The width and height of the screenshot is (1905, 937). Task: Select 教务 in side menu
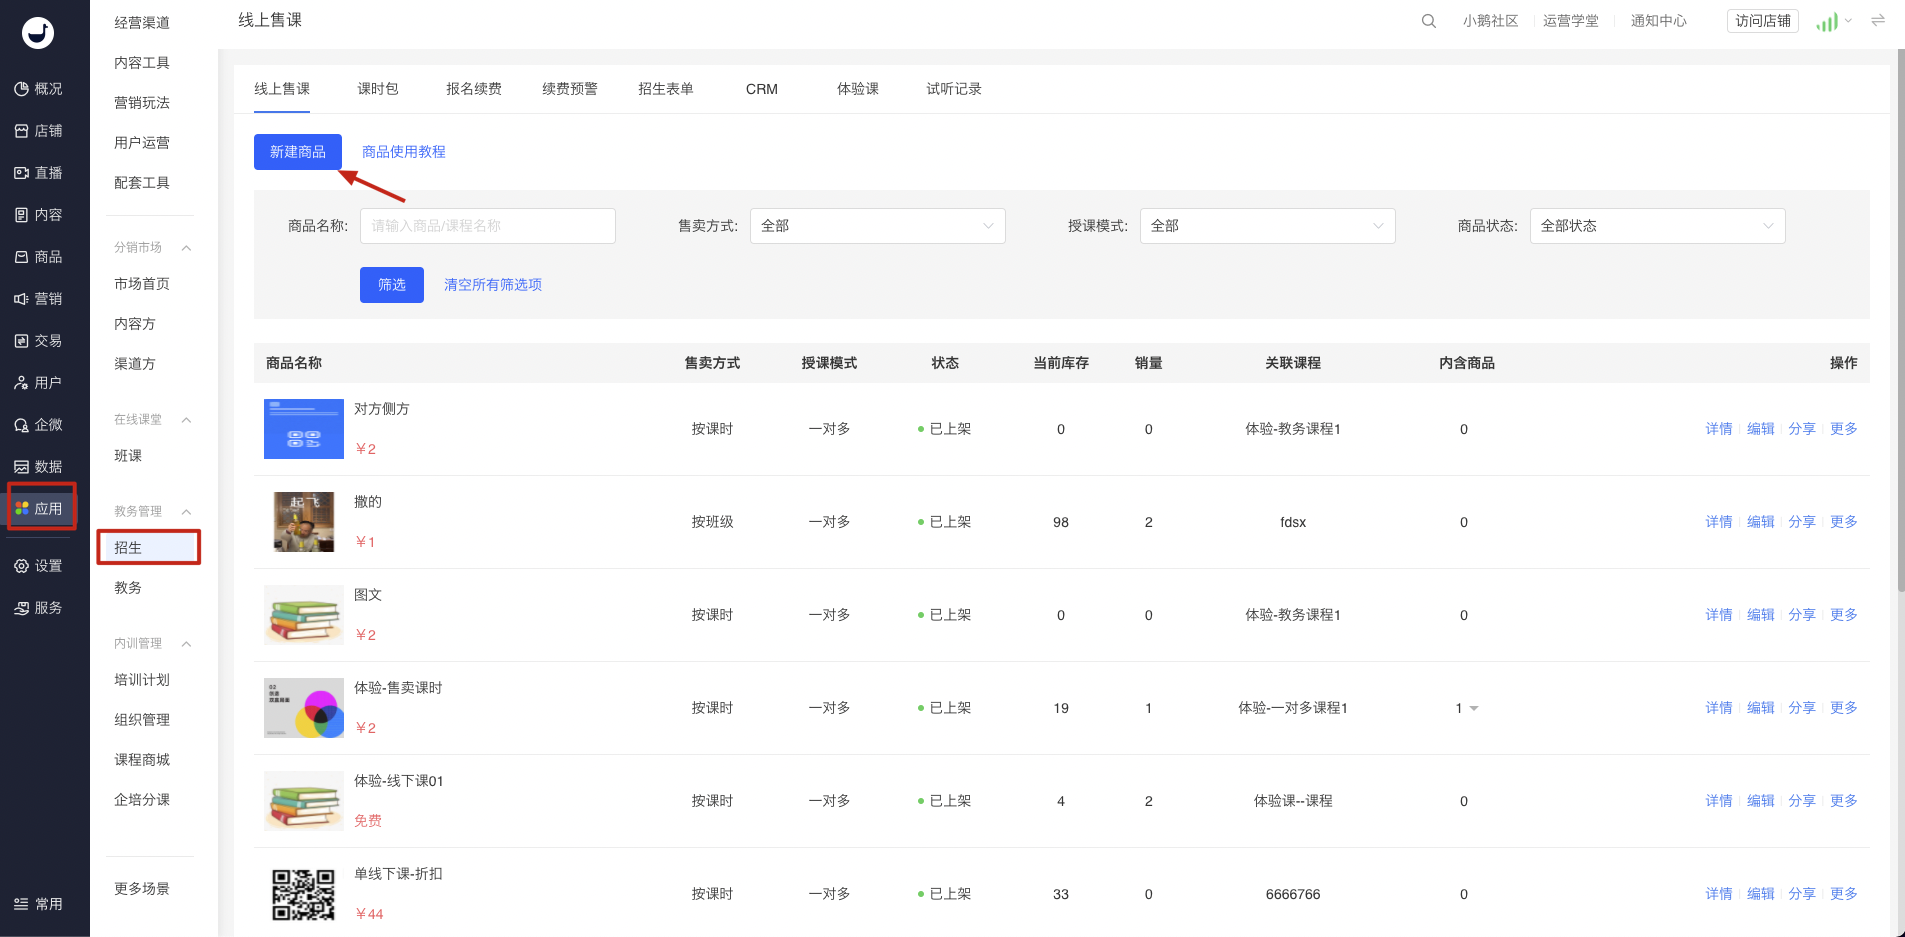128,588
